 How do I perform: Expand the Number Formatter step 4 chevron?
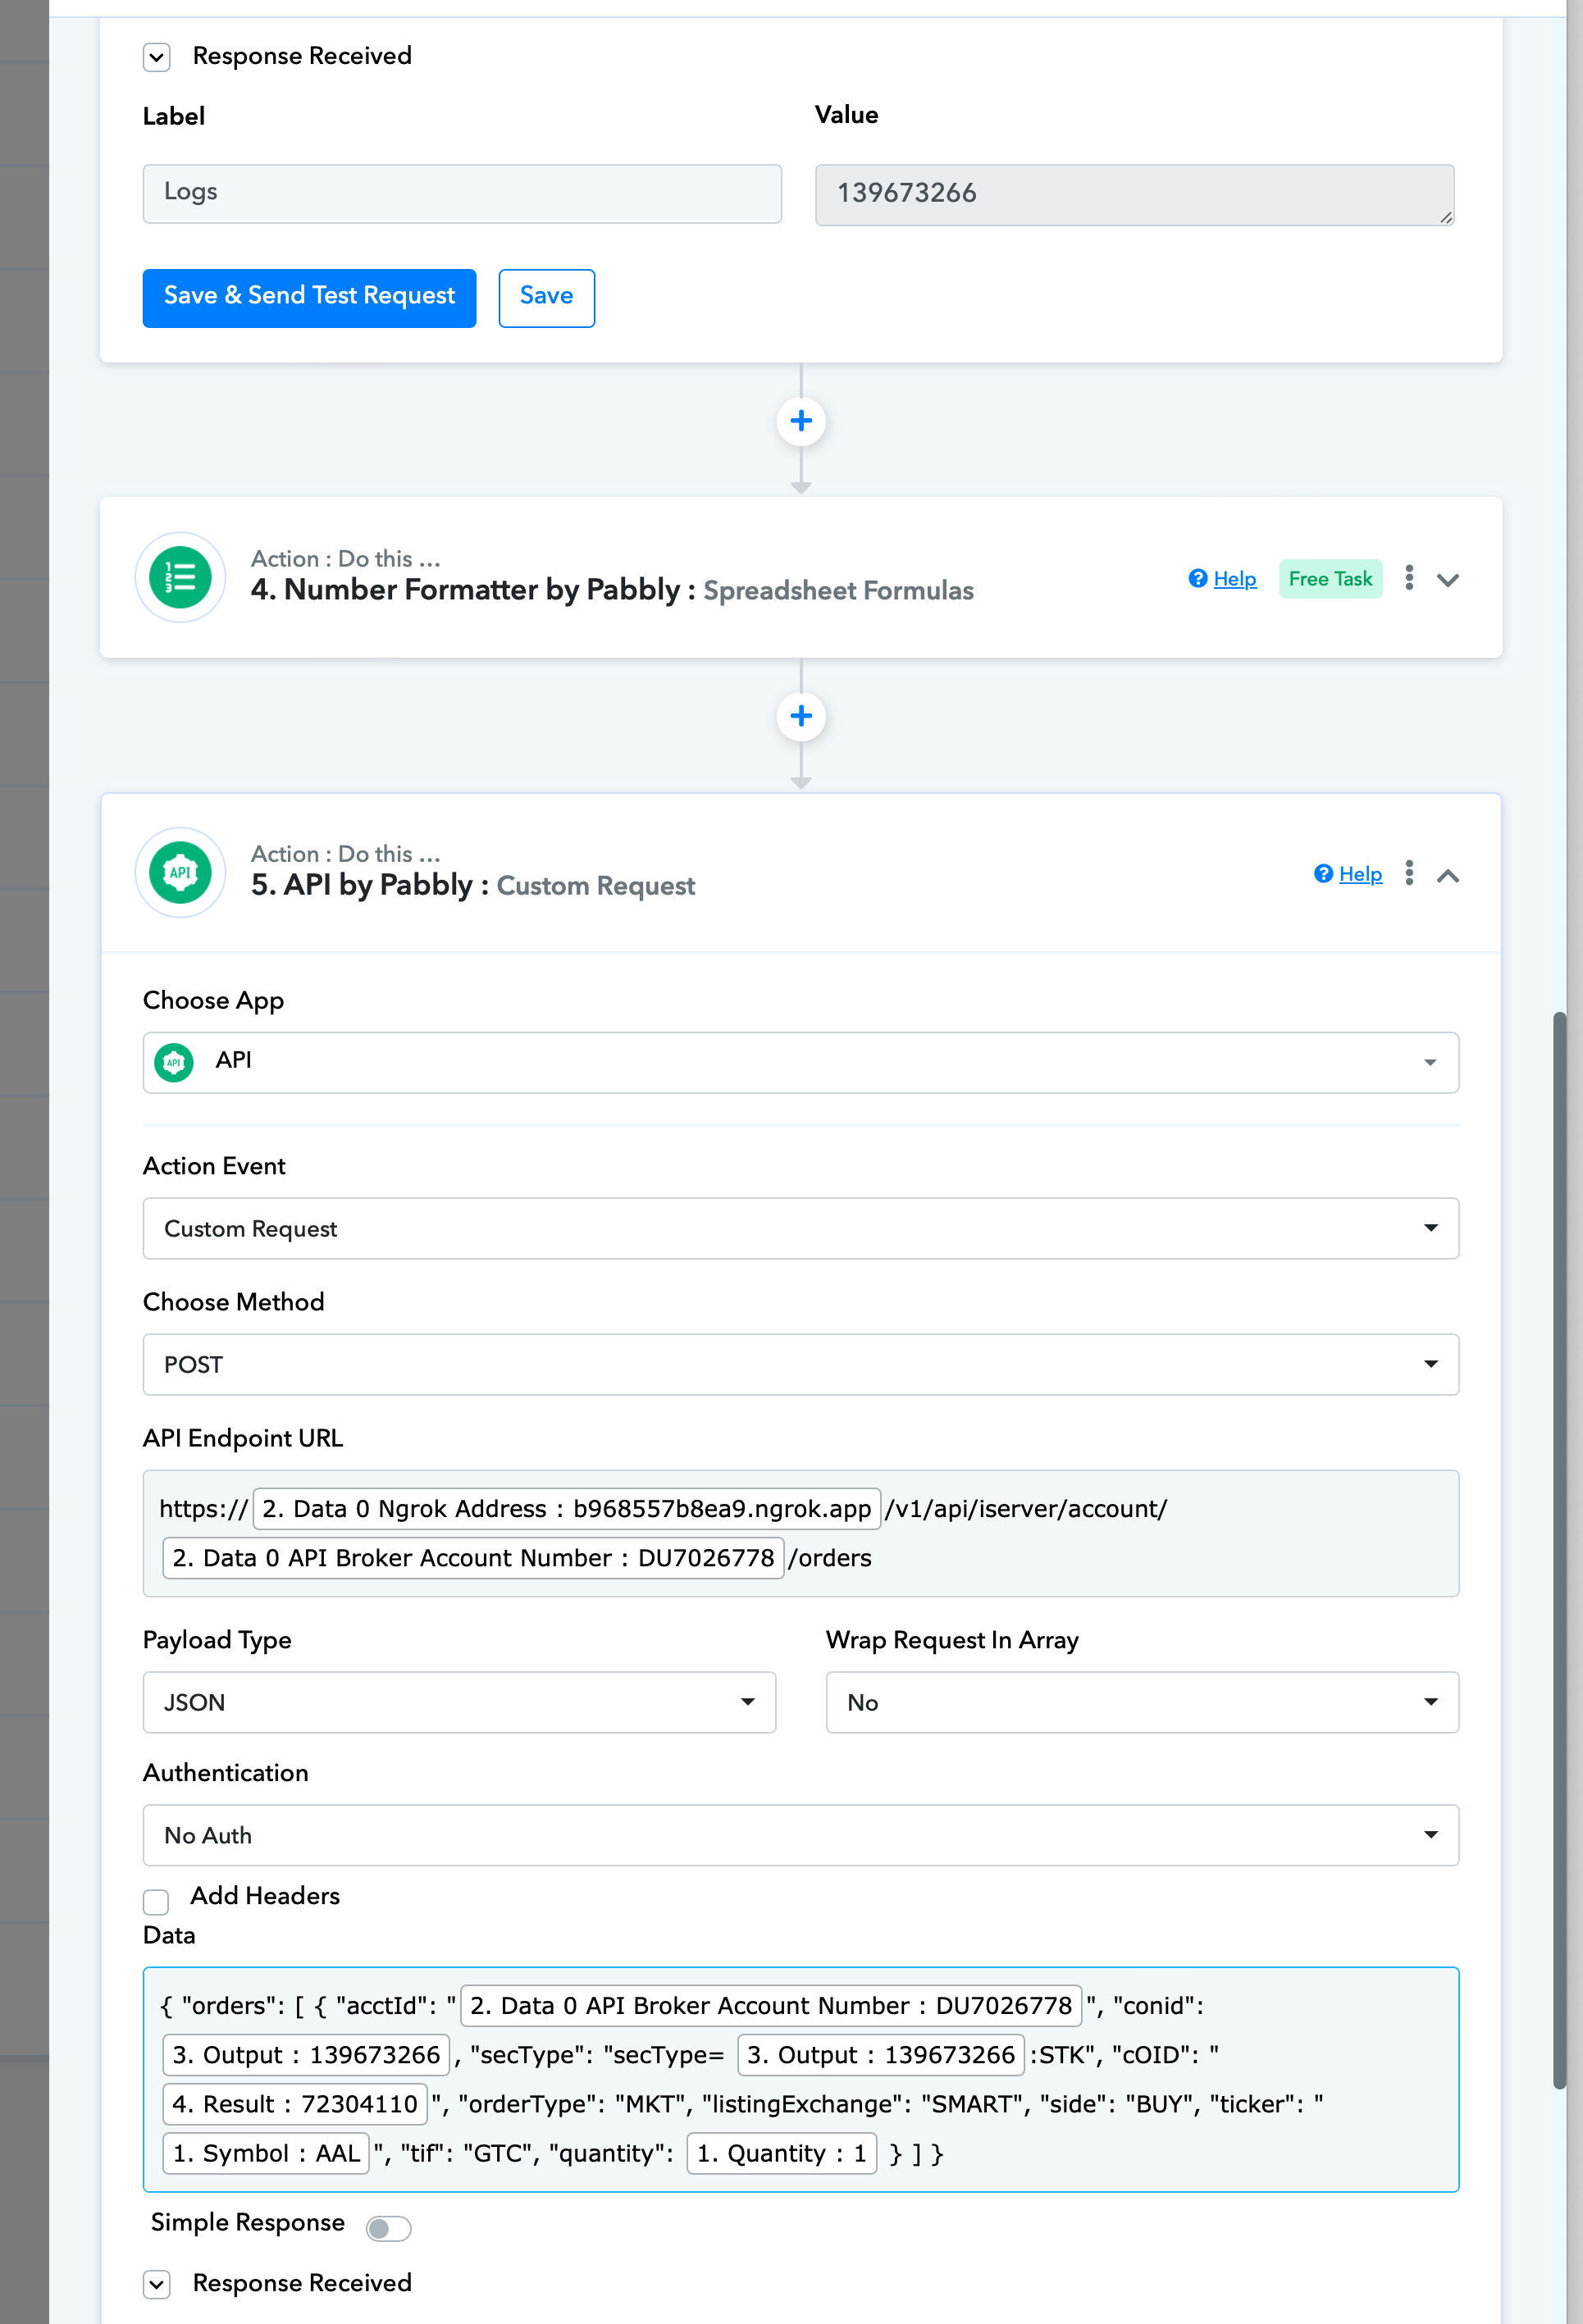[1448, 580]
